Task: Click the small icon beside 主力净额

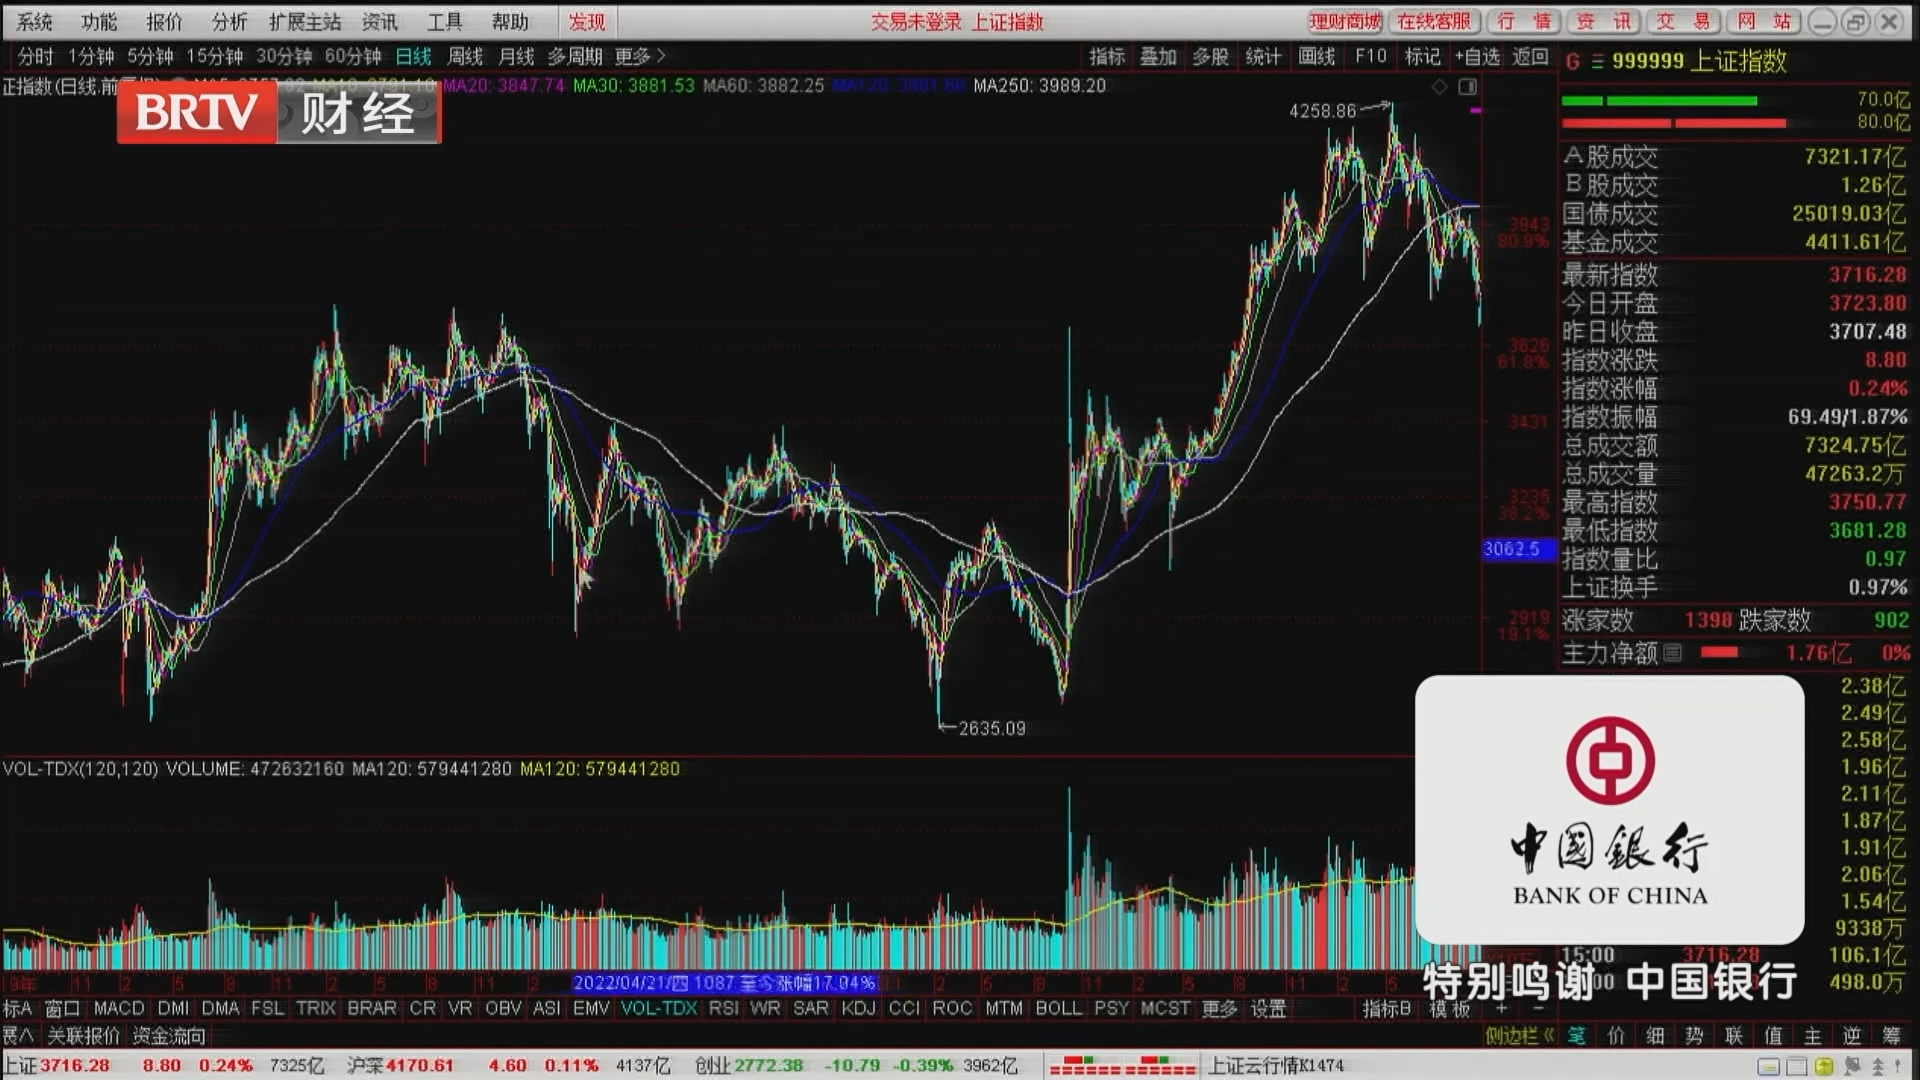Action: [1672, 653]
